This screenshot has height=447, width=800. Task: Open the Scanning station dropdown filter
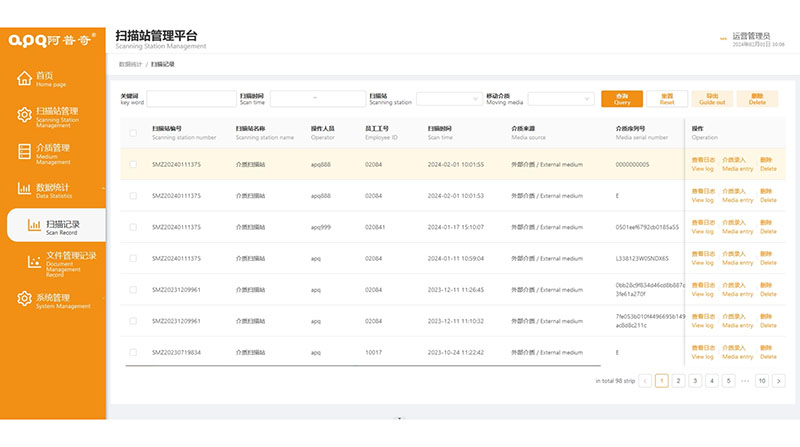[x=448, y=99]
